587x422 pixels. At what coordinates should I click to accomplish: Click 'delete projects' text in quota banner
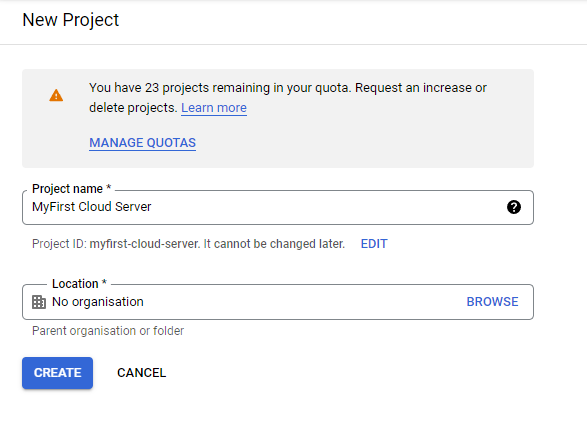[133, 108]
